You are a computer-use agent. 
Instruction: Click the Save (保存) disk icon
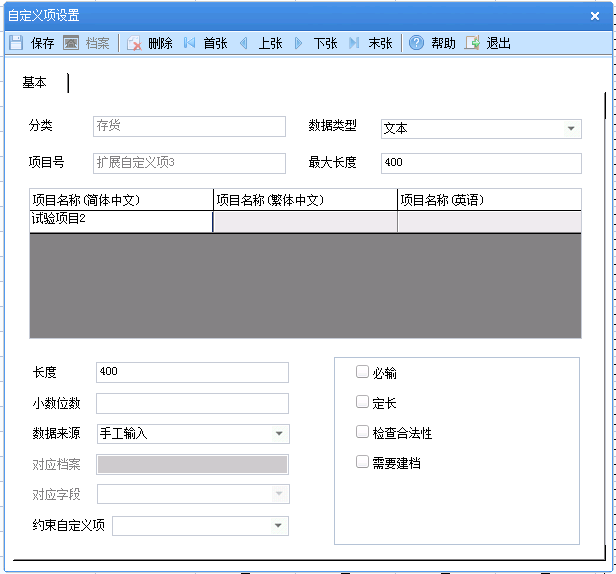click(16, 43)
